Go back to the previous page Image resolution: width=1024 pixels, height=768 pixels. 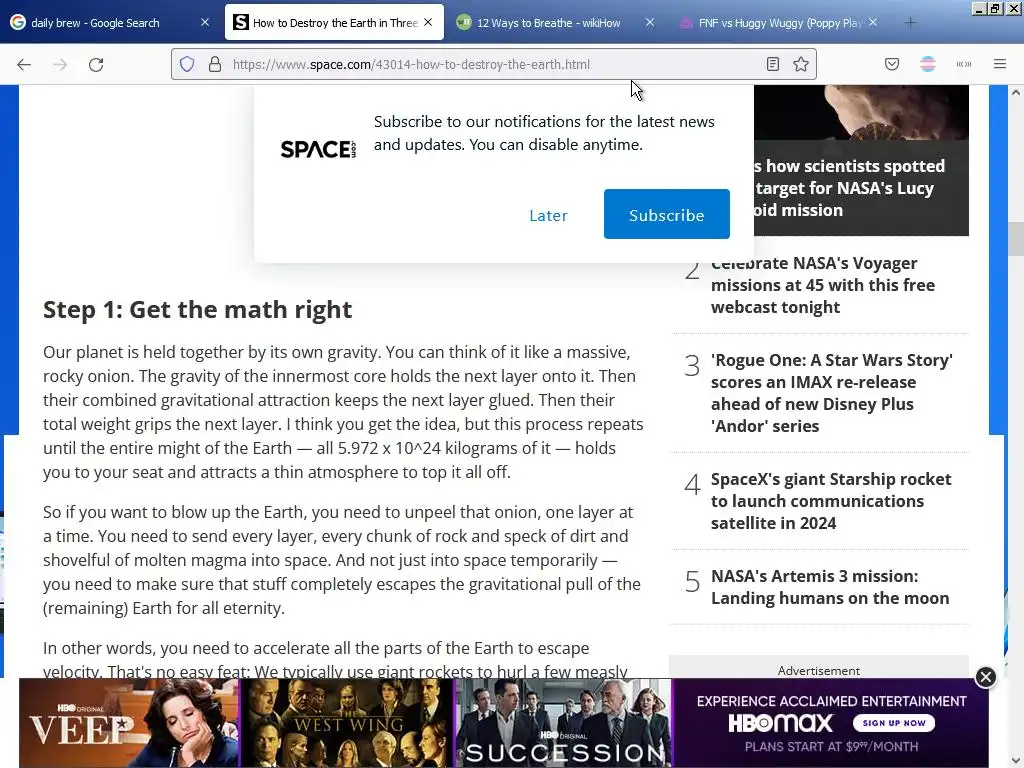tap(24, 64)
